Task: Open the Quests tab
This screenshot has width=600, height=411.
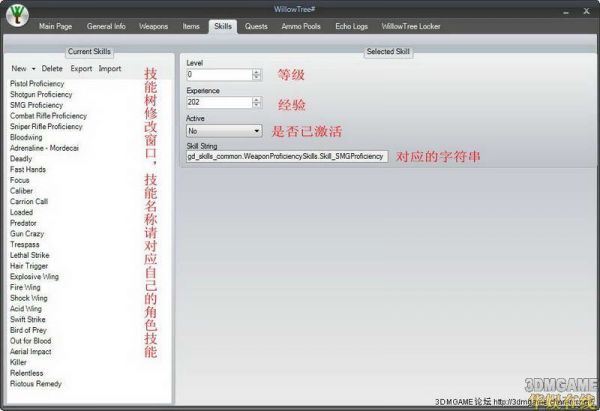Action: [256, 25]
